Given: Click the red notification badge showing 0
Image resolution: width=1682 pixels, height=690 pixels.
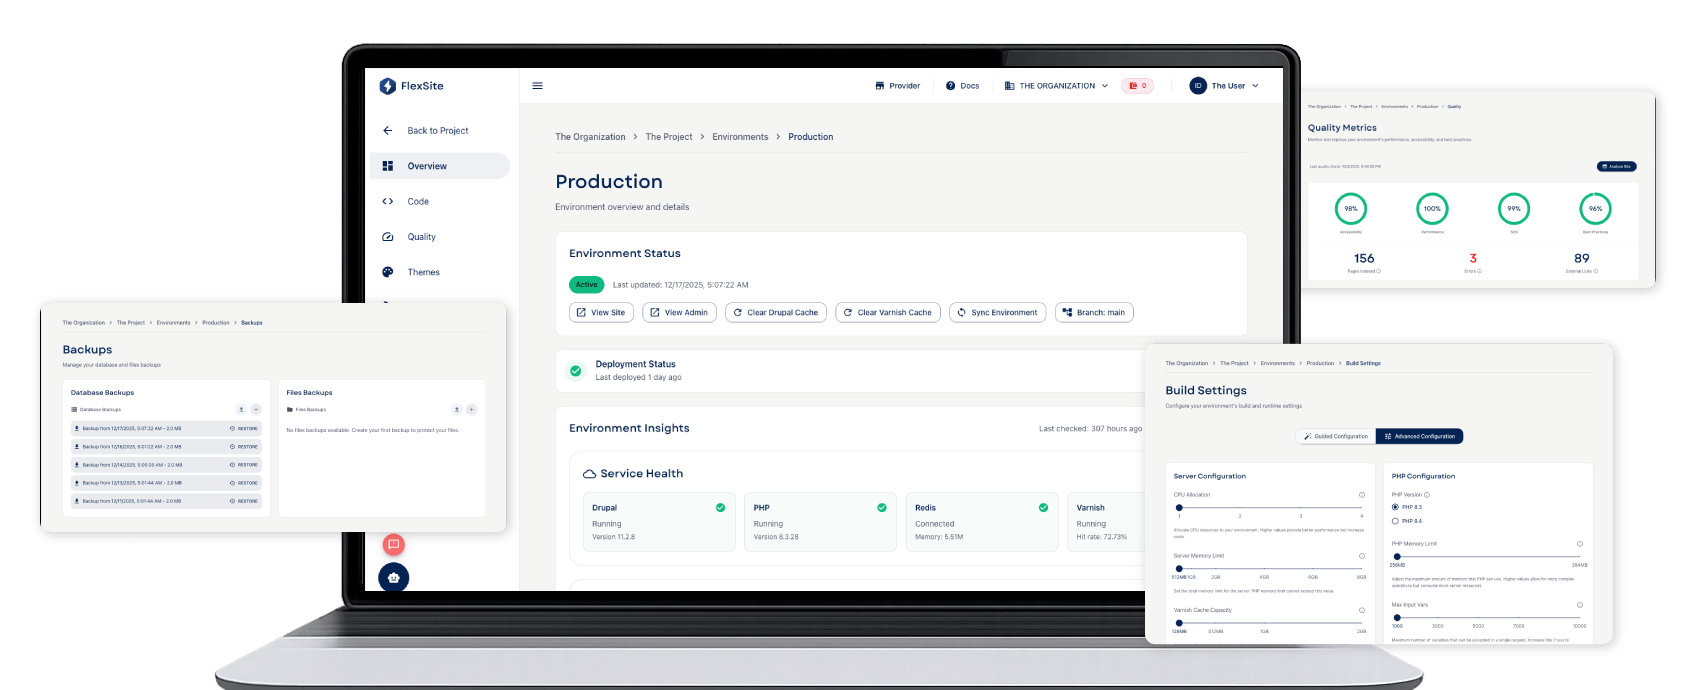Looking at the screenshot, I should click(1137, 86).
